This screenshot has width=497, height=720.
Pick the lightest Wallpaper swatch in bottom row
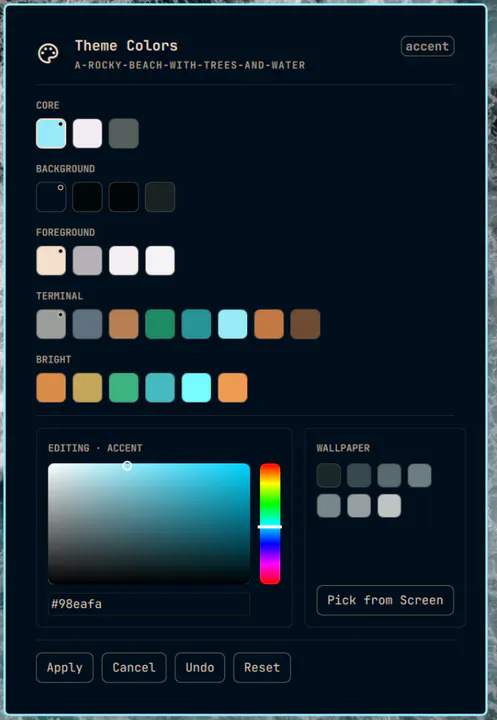click(390, 506)
